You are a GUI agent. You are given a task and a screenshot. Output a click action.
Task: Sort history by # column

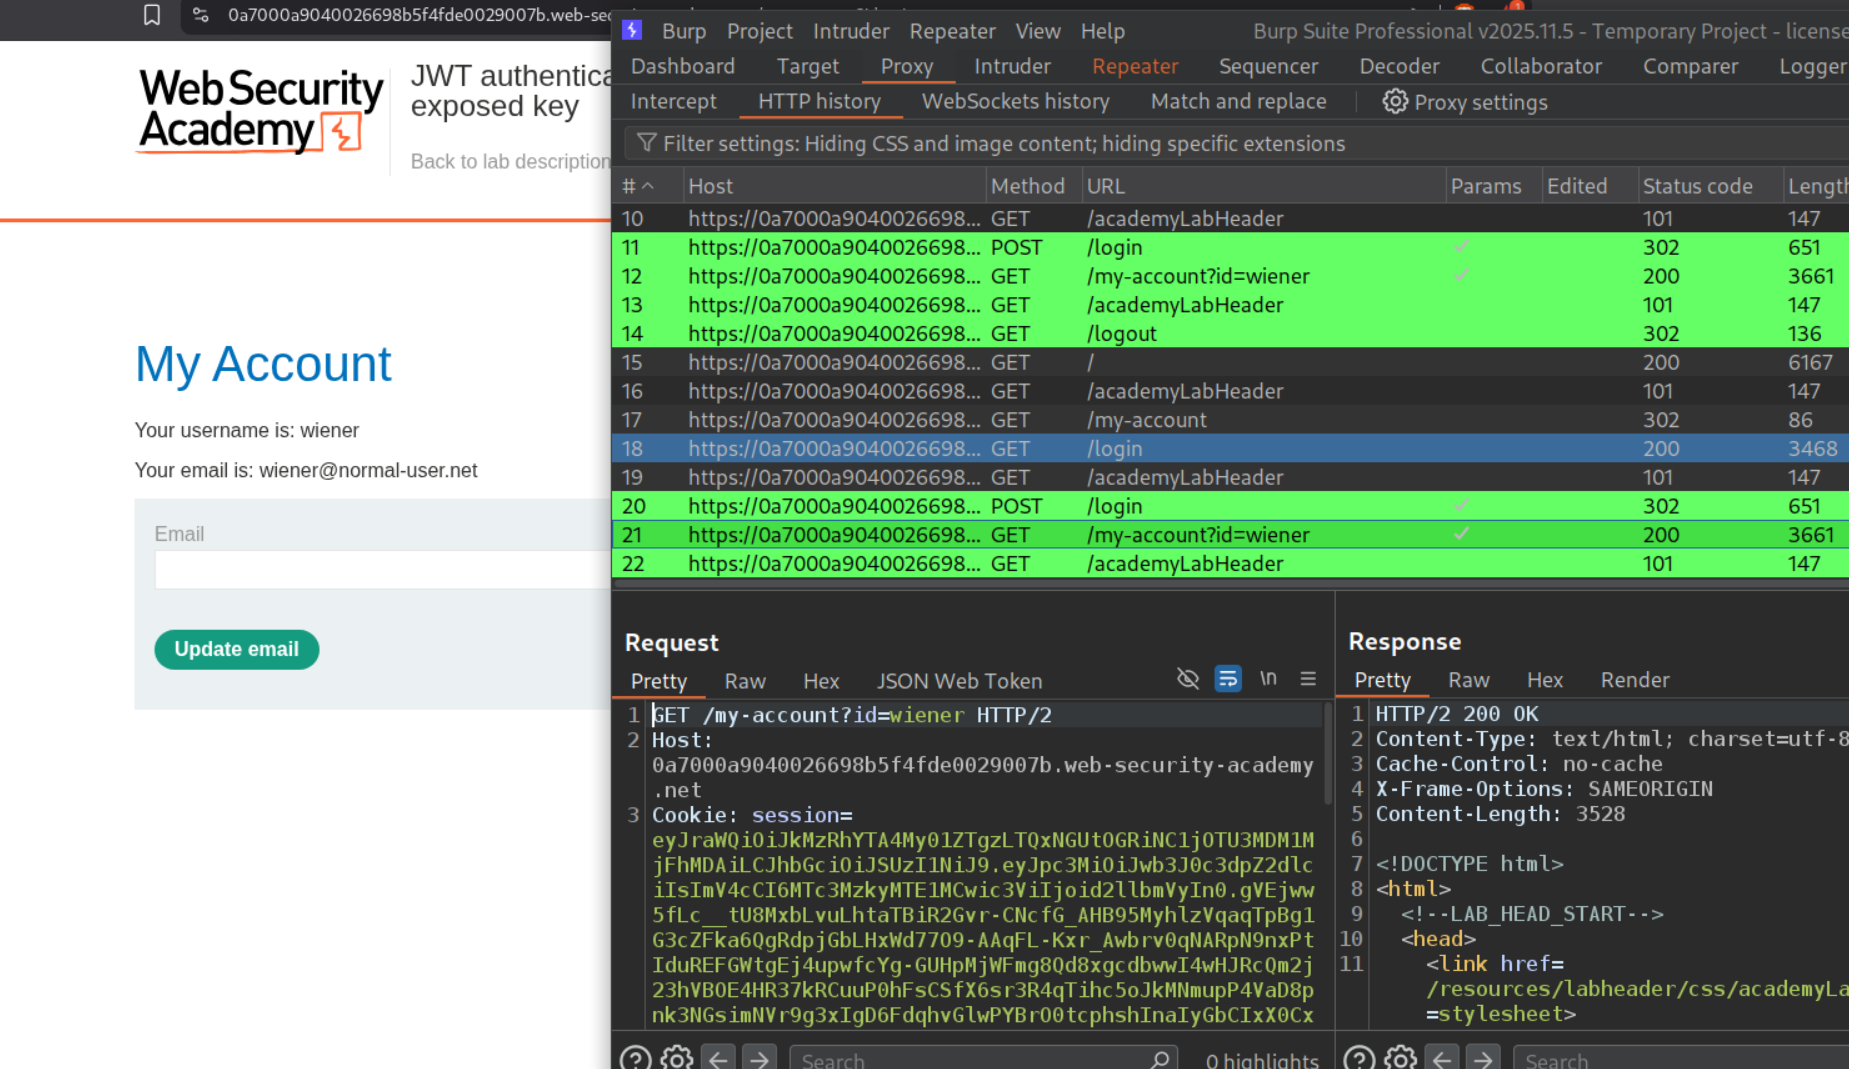pyautogui.click(x=637, y=186)
